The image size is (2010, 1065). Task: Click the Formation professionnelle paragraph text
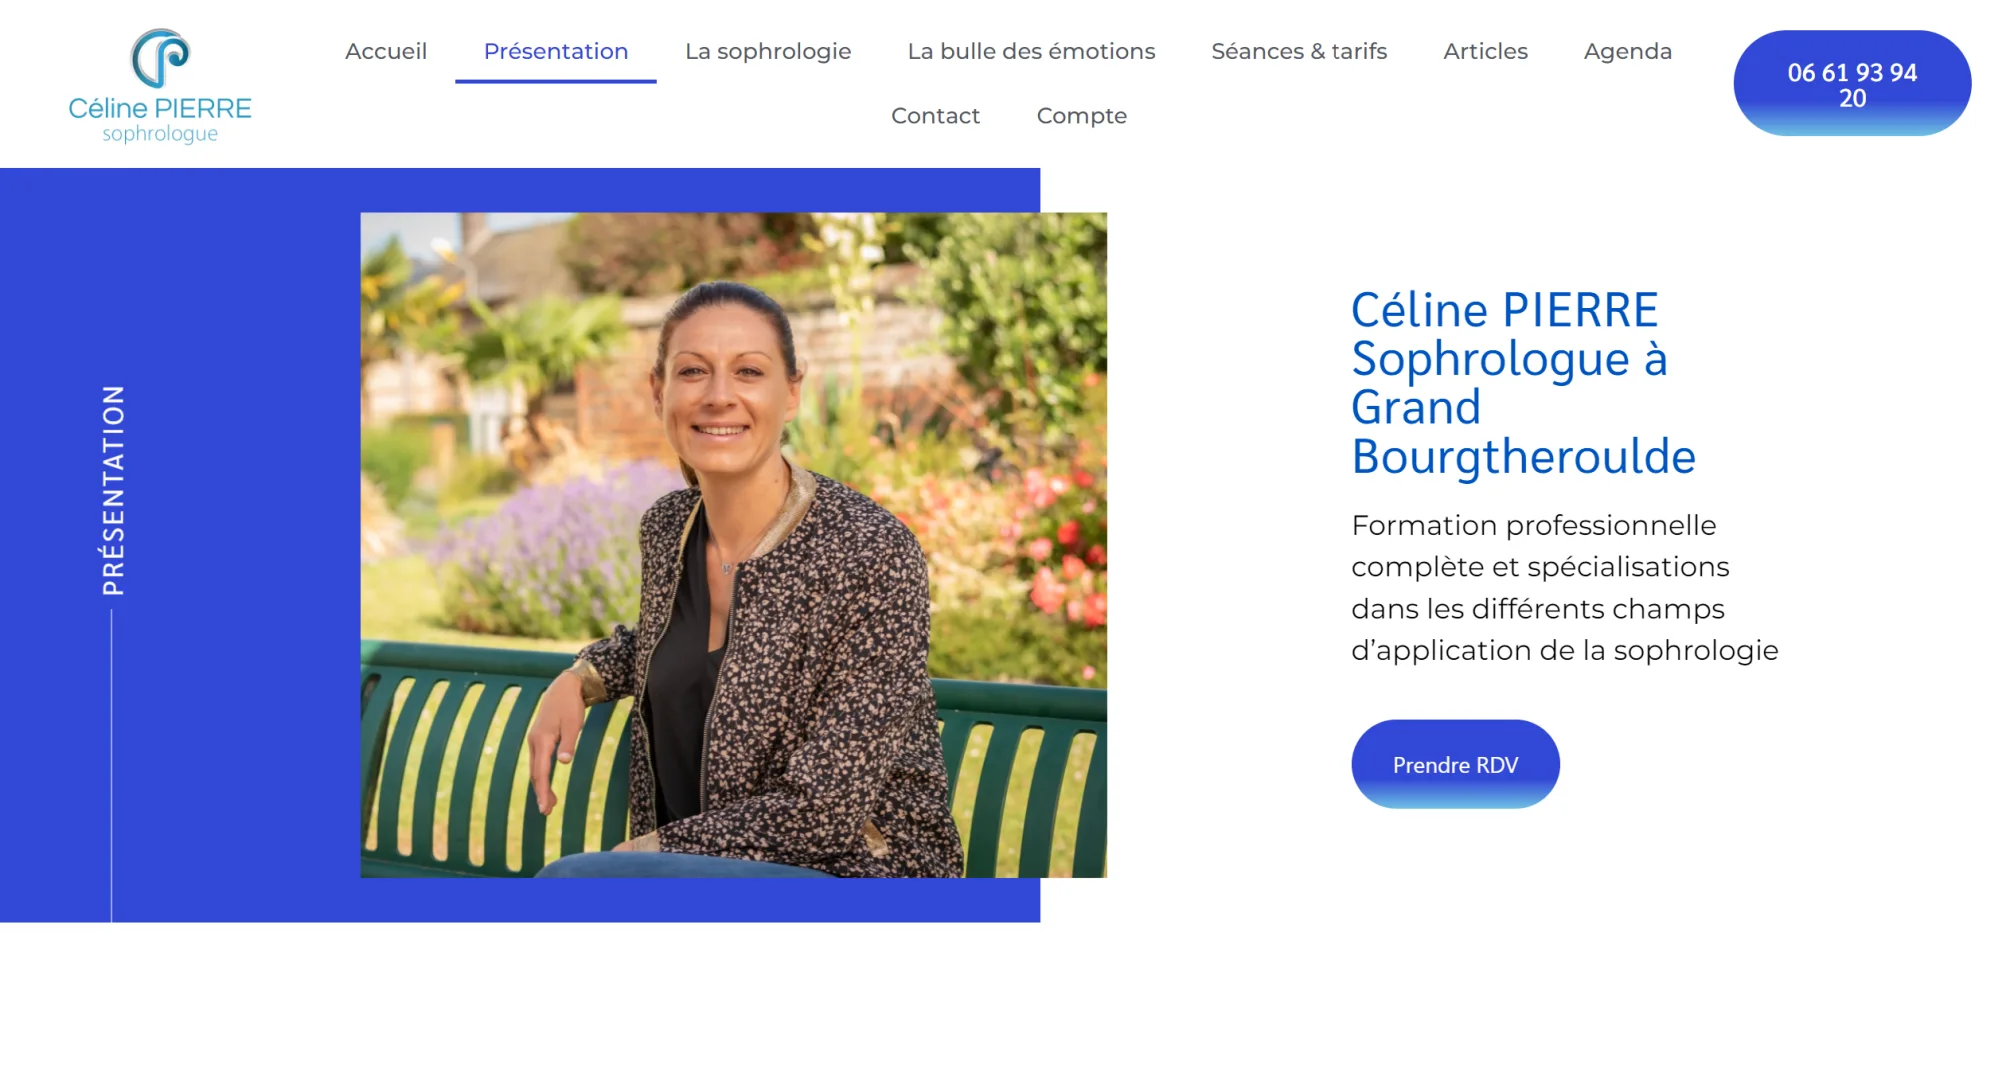(x=1564, y=588)
